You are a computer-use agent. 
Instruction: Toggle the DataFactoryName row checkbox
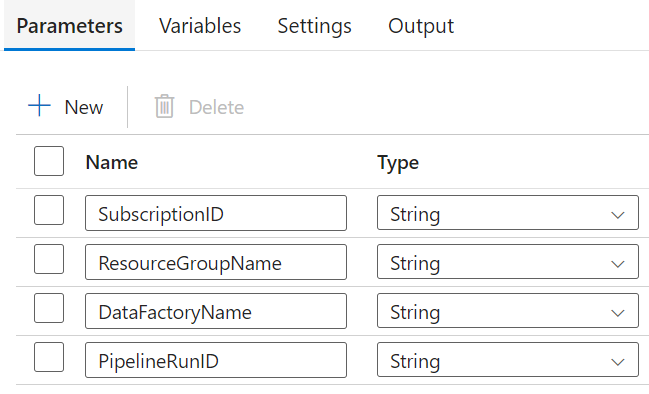49,308
